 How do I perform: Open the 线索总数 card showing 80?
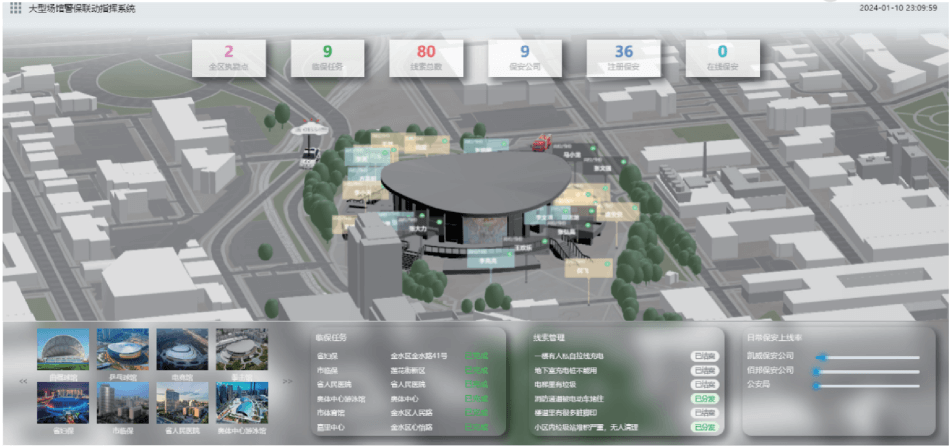pos(426,57)
